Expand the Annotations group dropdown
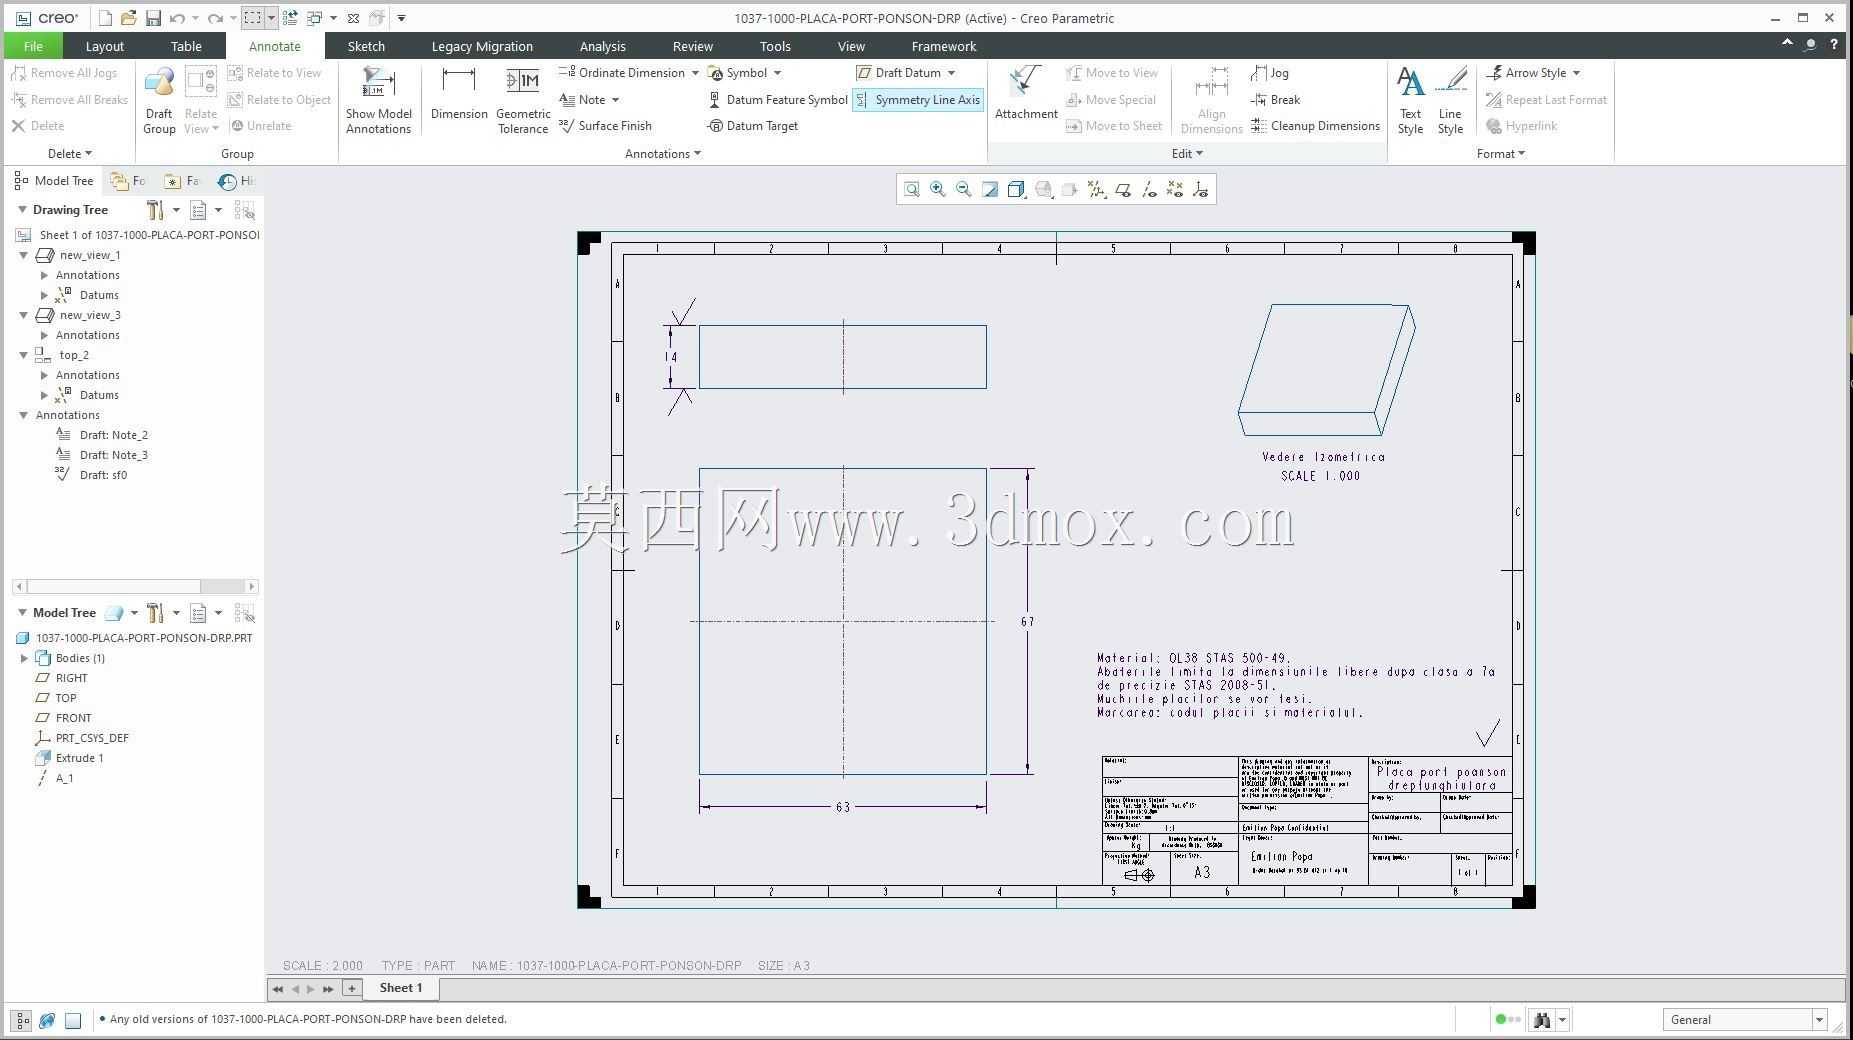This screenshot has width=1853, height=1040. (662, 154)
